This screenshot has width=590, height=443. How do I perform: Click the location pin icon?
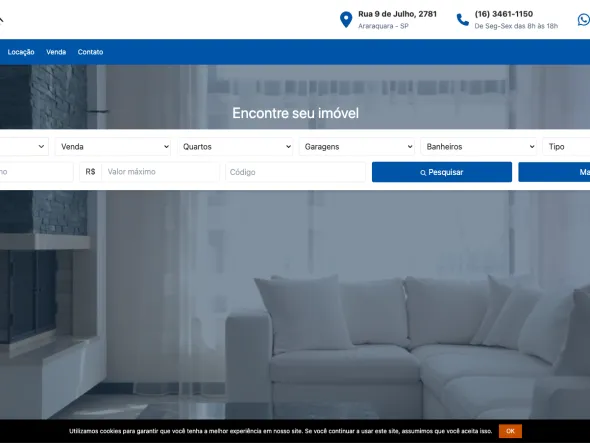346,20
